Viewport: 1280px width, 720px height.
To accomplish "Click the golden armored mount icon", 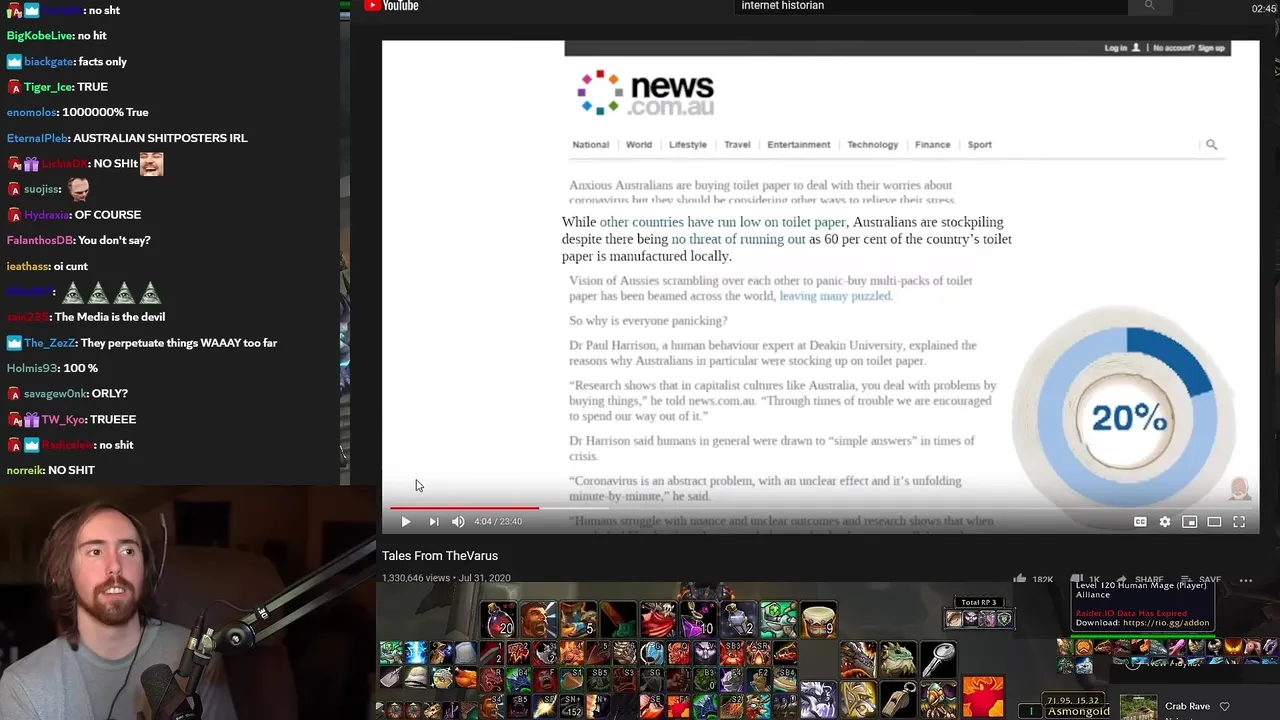I will tap(858, 698).
